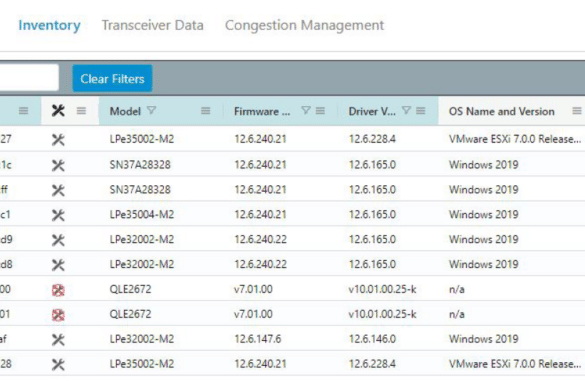The image size is (585, 390).
Task: Open the Transceiver Data tab
Action: tap(153, 25)
